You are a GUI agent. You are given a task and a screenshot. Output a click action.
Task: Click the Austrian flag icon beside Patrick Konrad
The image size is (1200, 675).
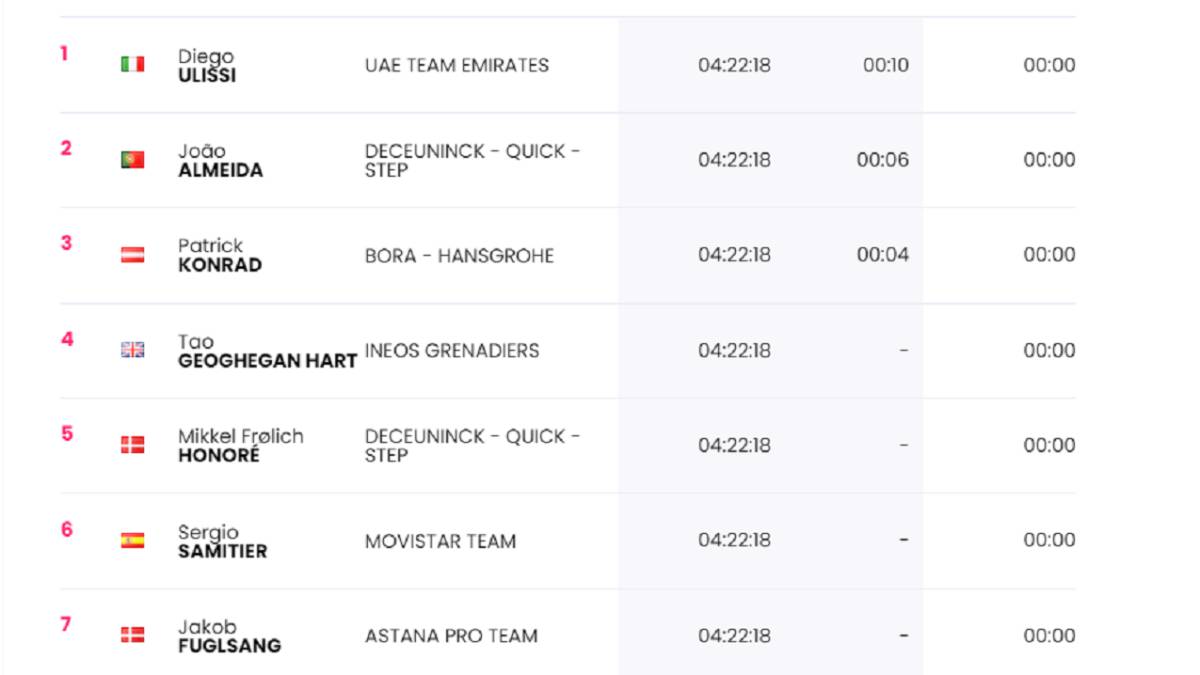point(132,255)
